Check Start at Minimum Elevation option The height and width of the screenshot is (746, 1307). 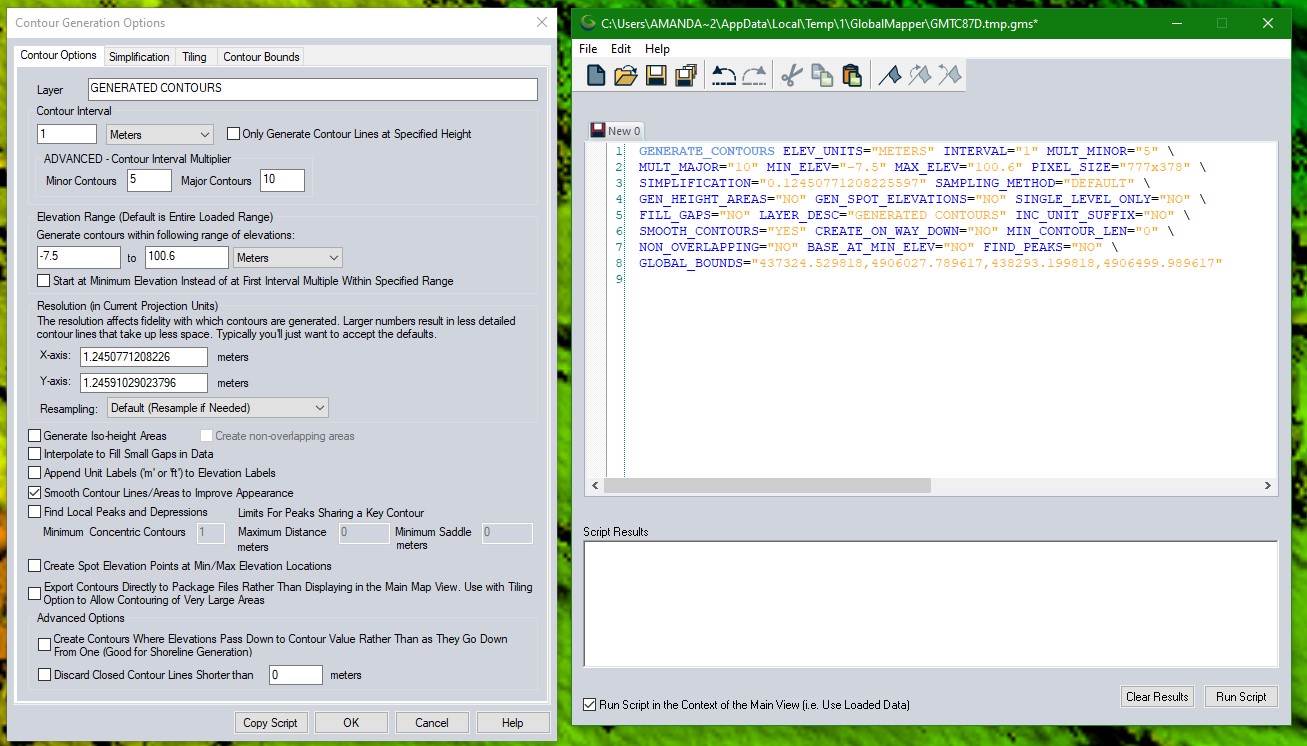[x=43, y=281]
